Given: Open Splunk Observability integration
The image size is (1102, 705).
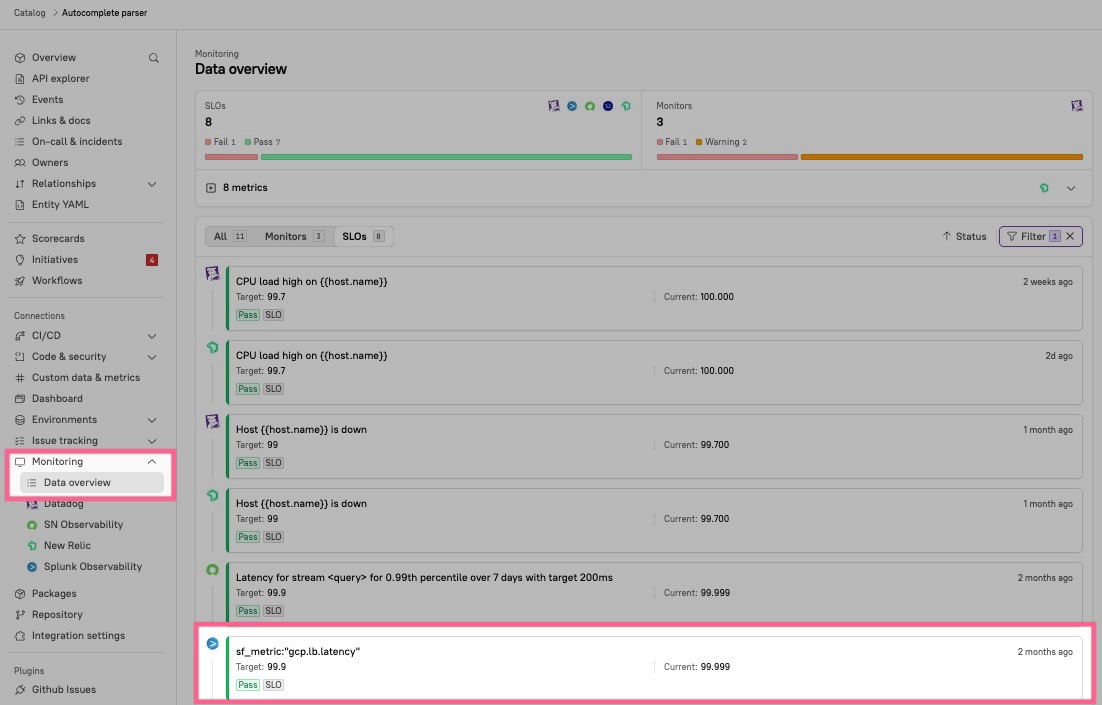Looking at the screenshot, I should point(92,567).
